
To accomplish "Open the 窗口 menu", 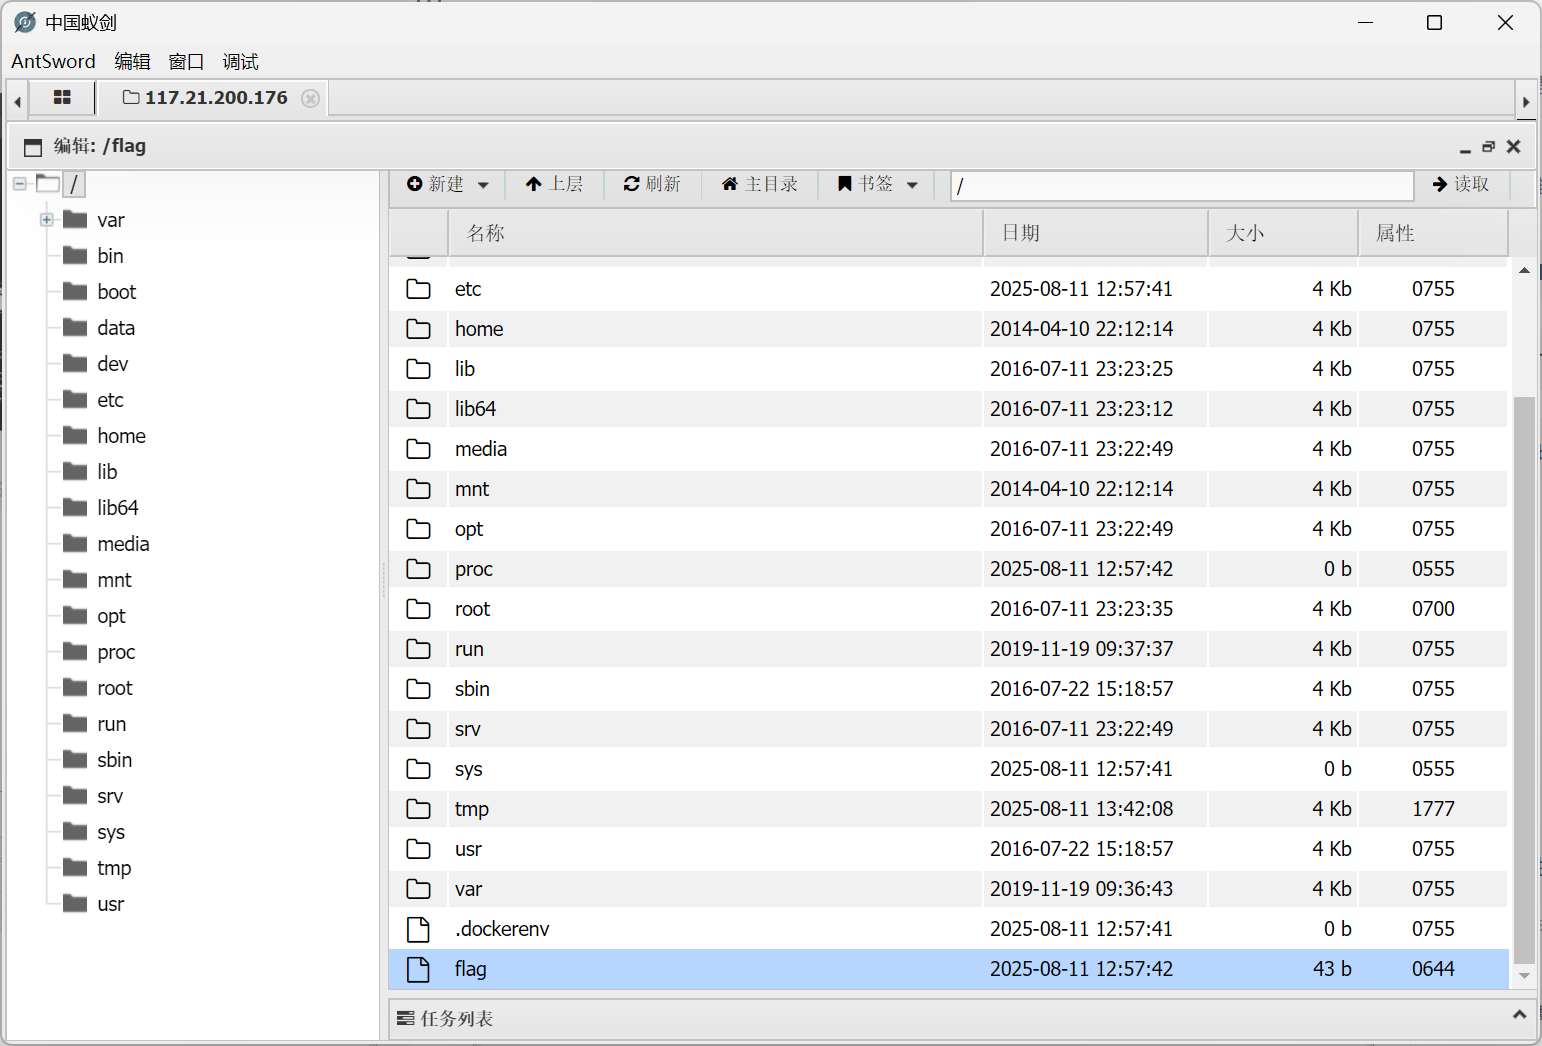I will 186,61.
